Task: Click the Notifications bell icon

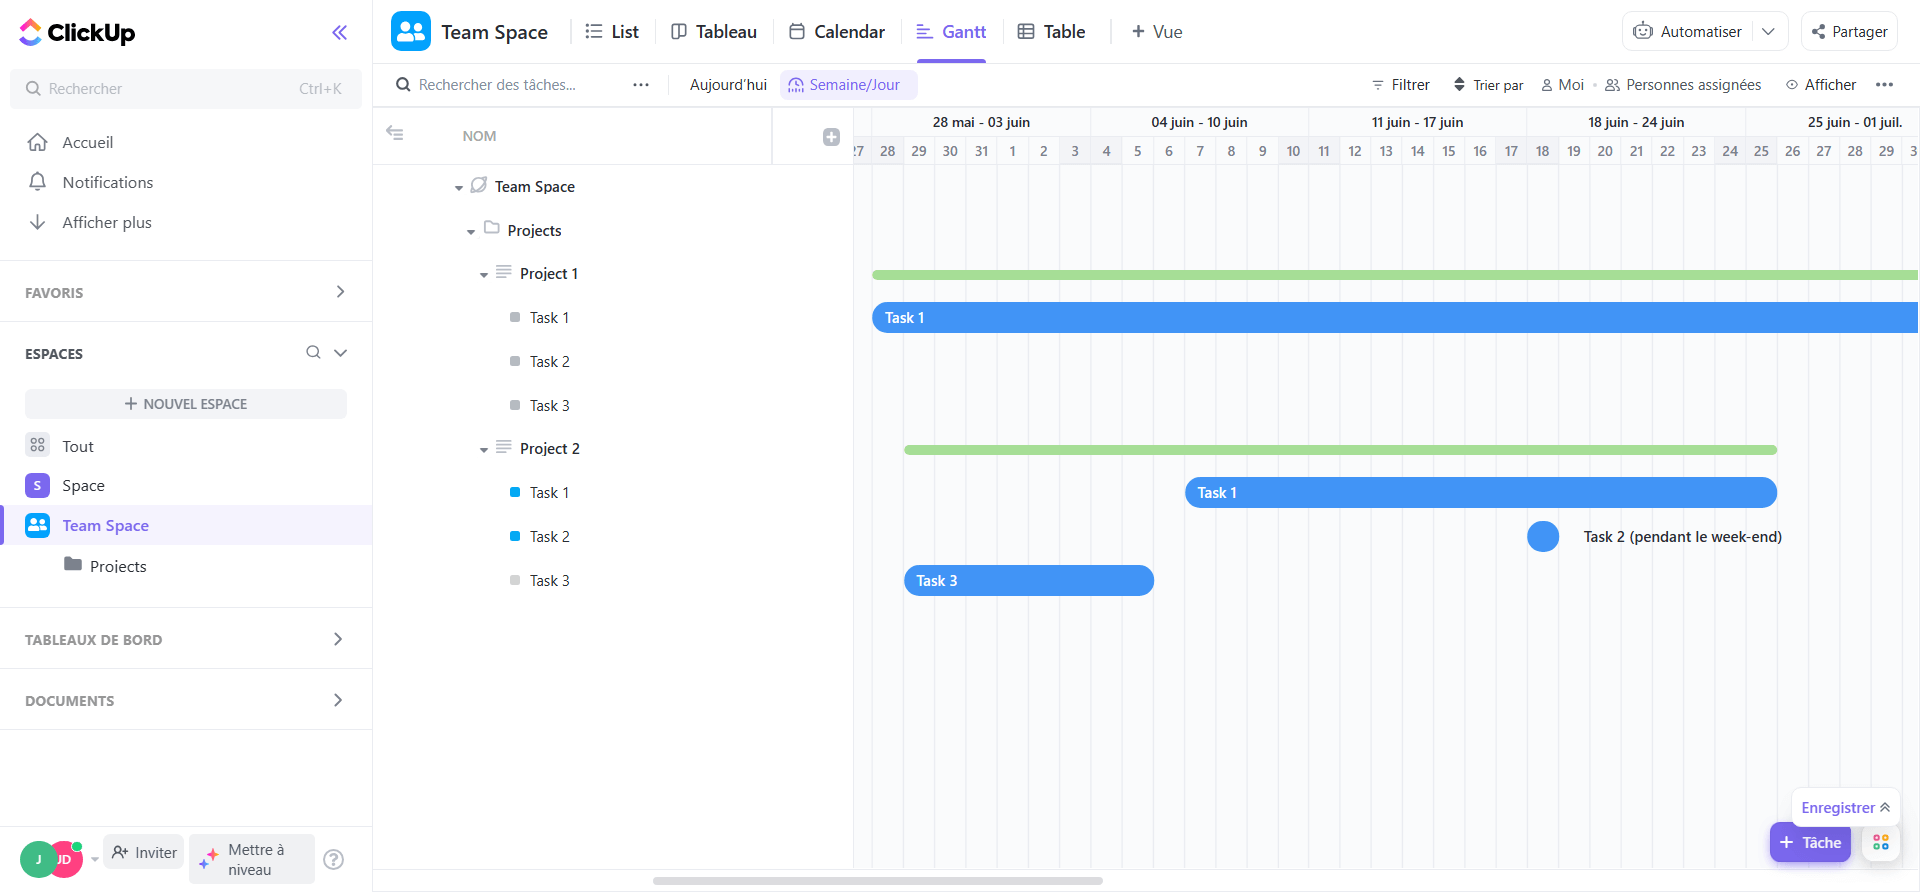Action: [x=38, y=182]
